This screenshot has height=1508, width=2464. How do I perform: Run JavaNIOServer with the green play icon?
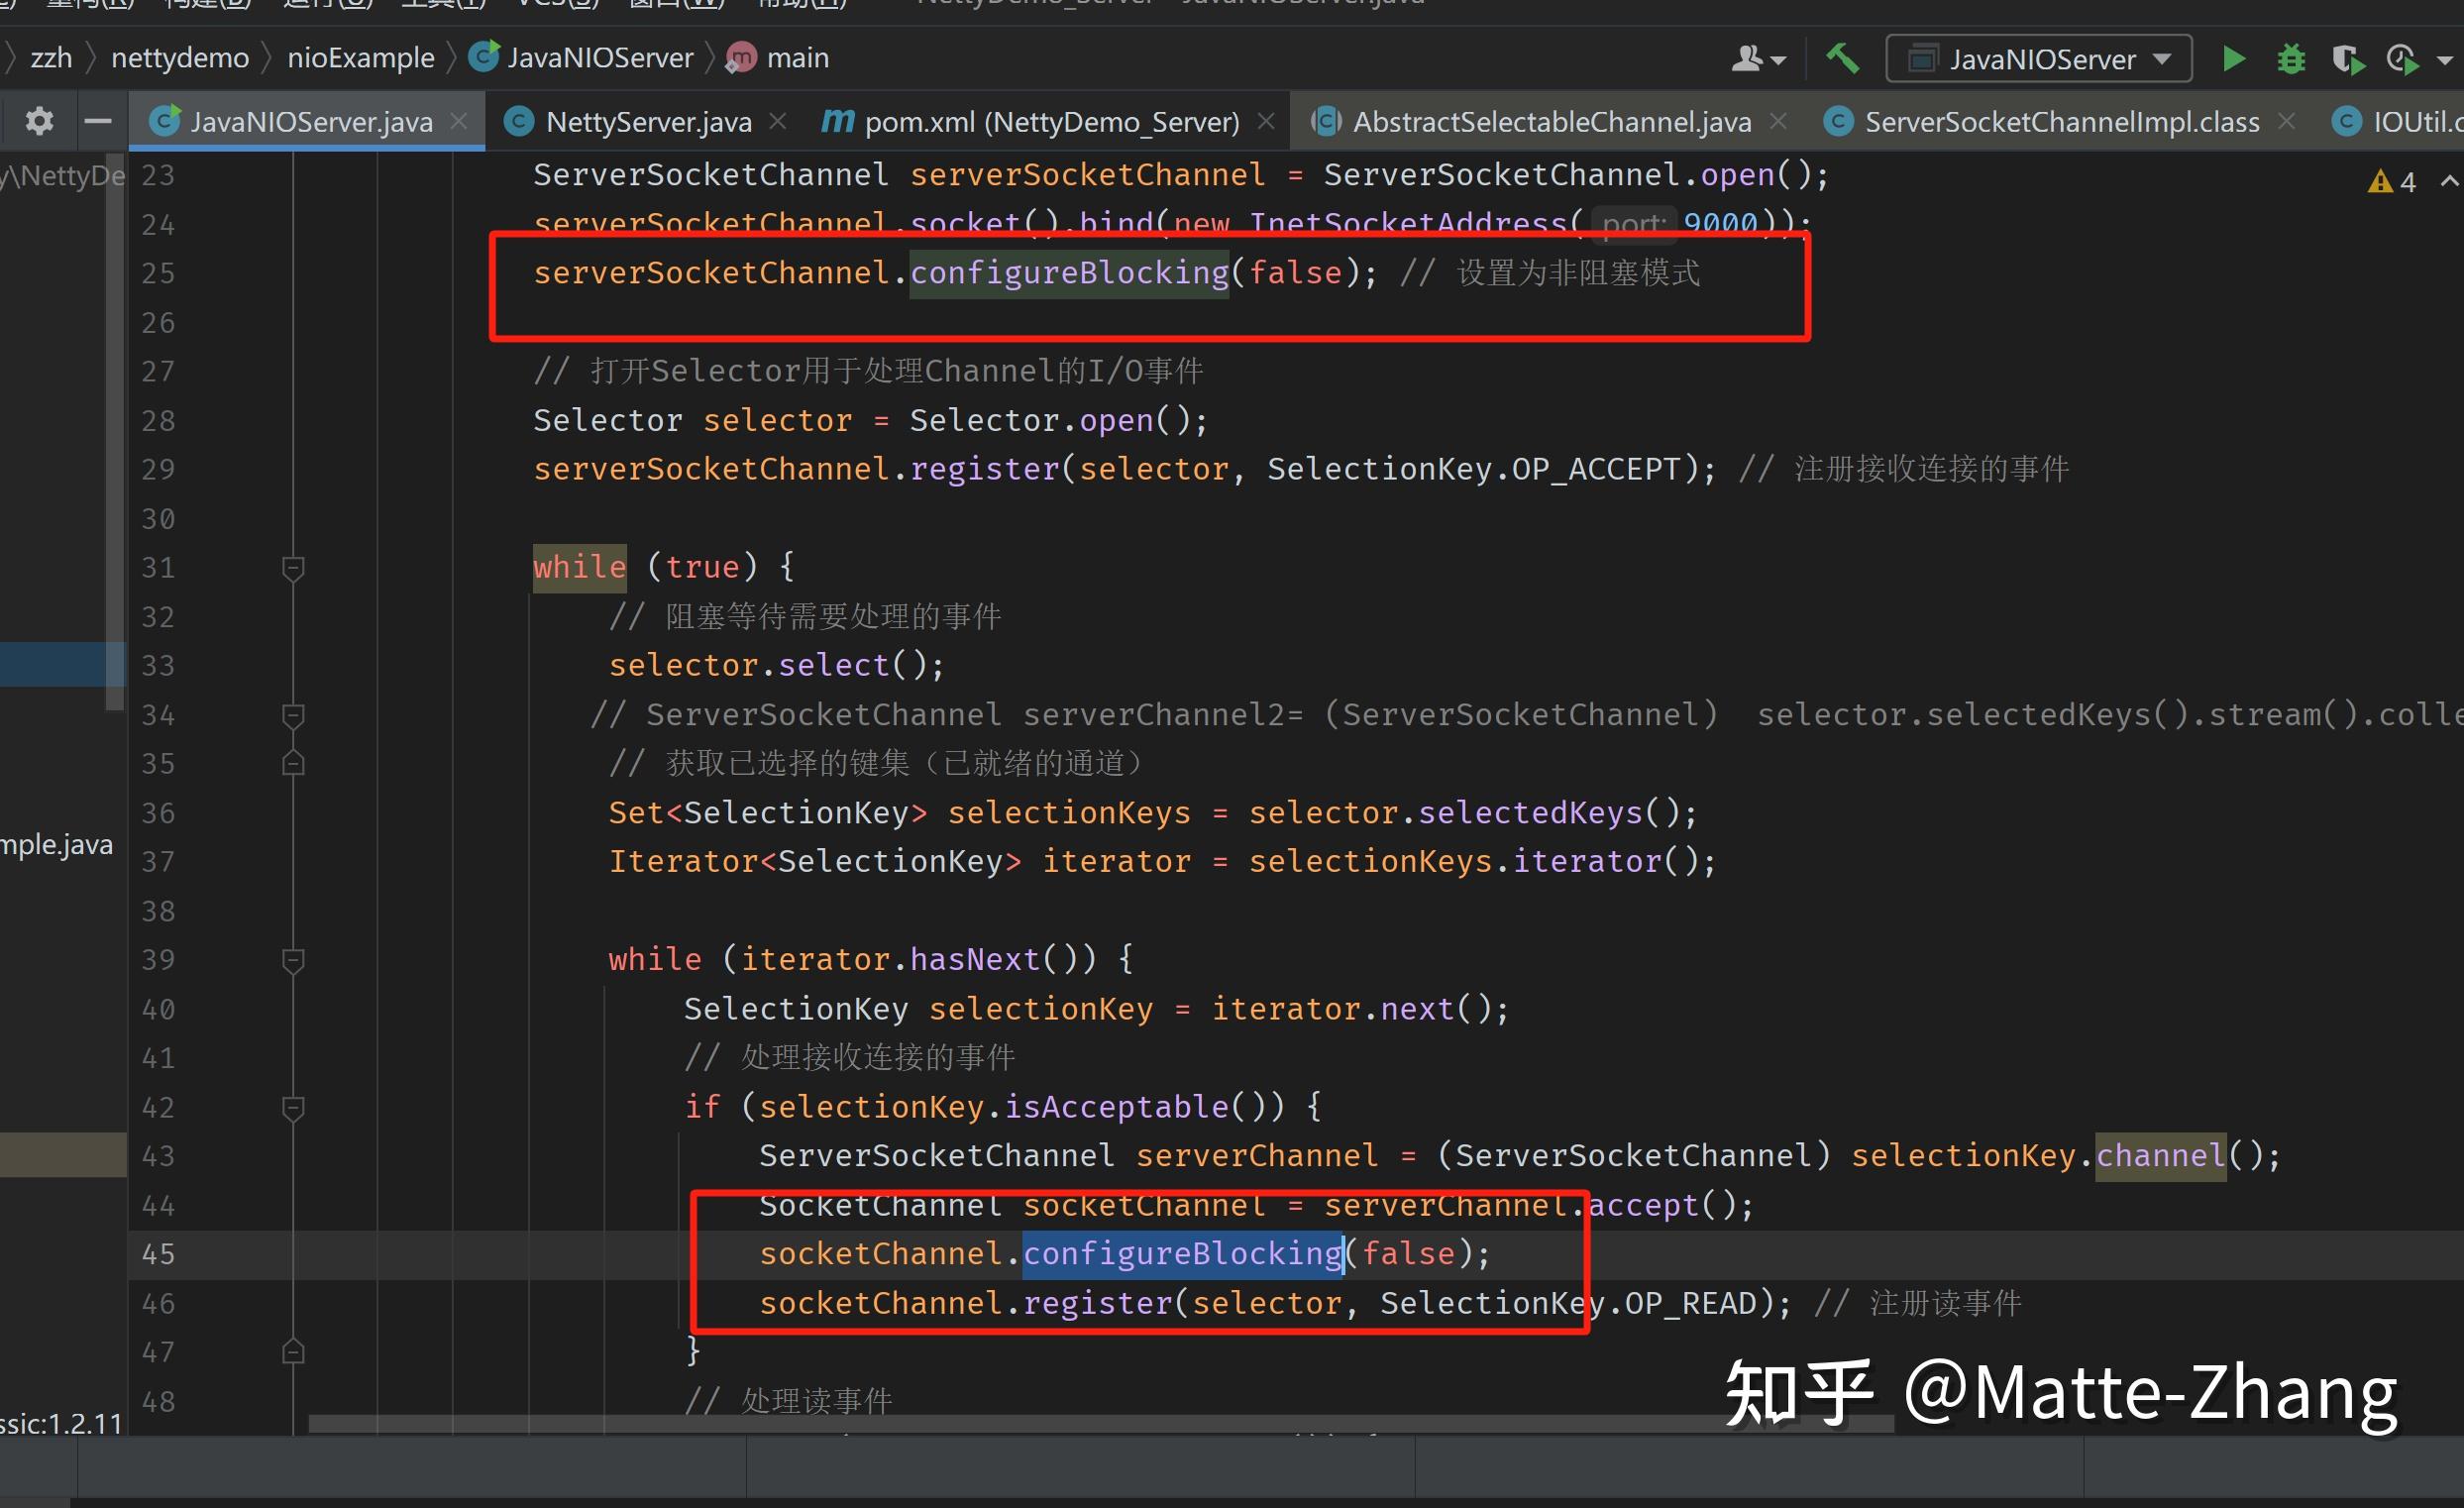click(2233, 59)
